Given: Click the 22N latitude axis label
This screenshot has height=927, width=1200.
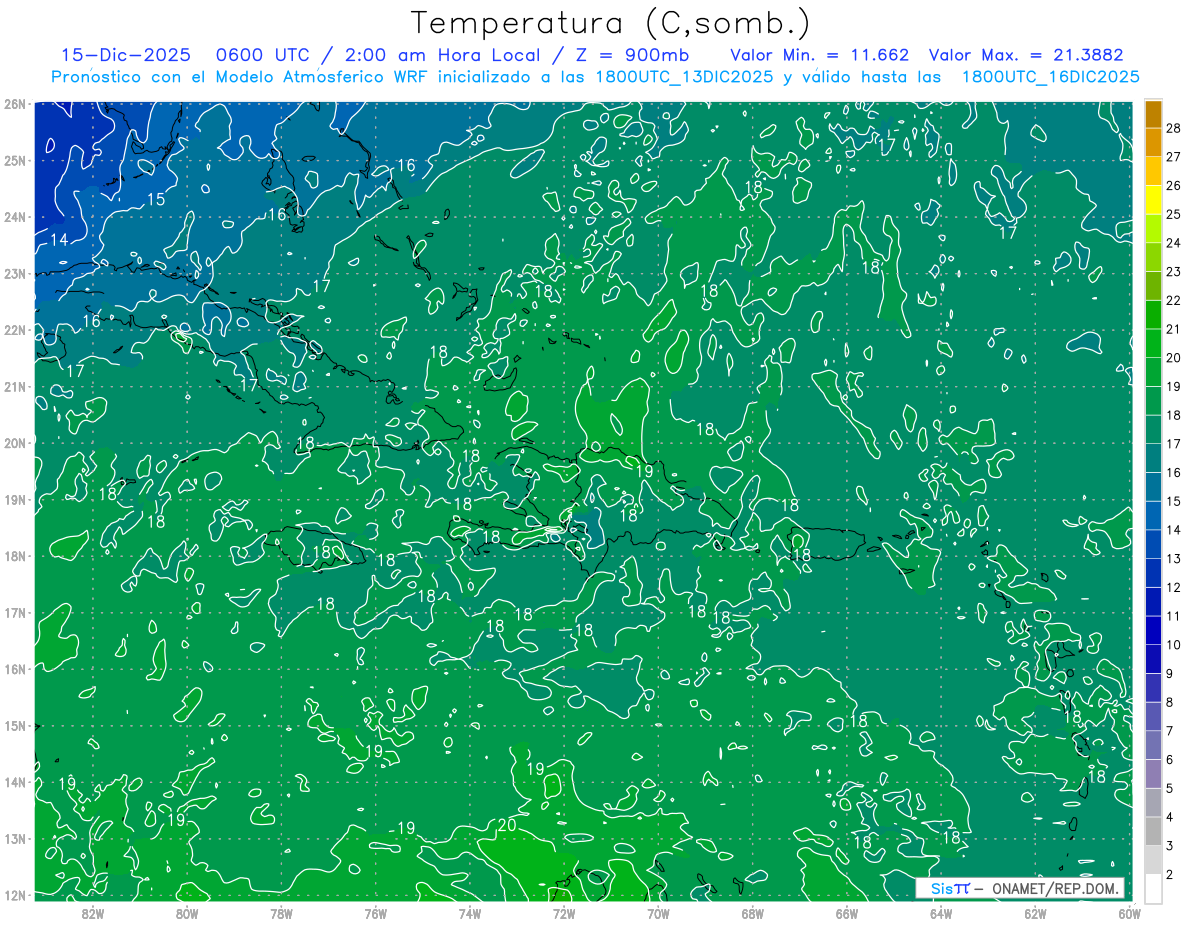Looking at the screenshot, I should pos(14,330).
